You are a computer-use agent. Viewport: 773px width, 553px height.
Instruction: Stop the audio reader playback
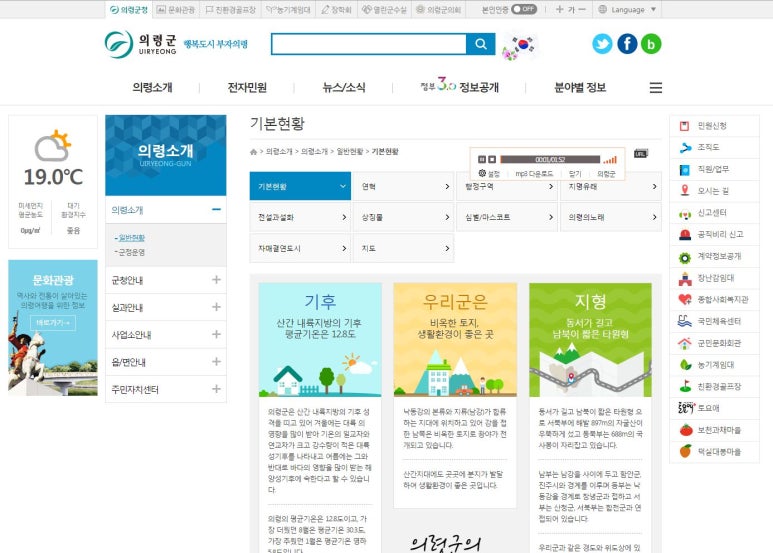click(x=492, y=160)
